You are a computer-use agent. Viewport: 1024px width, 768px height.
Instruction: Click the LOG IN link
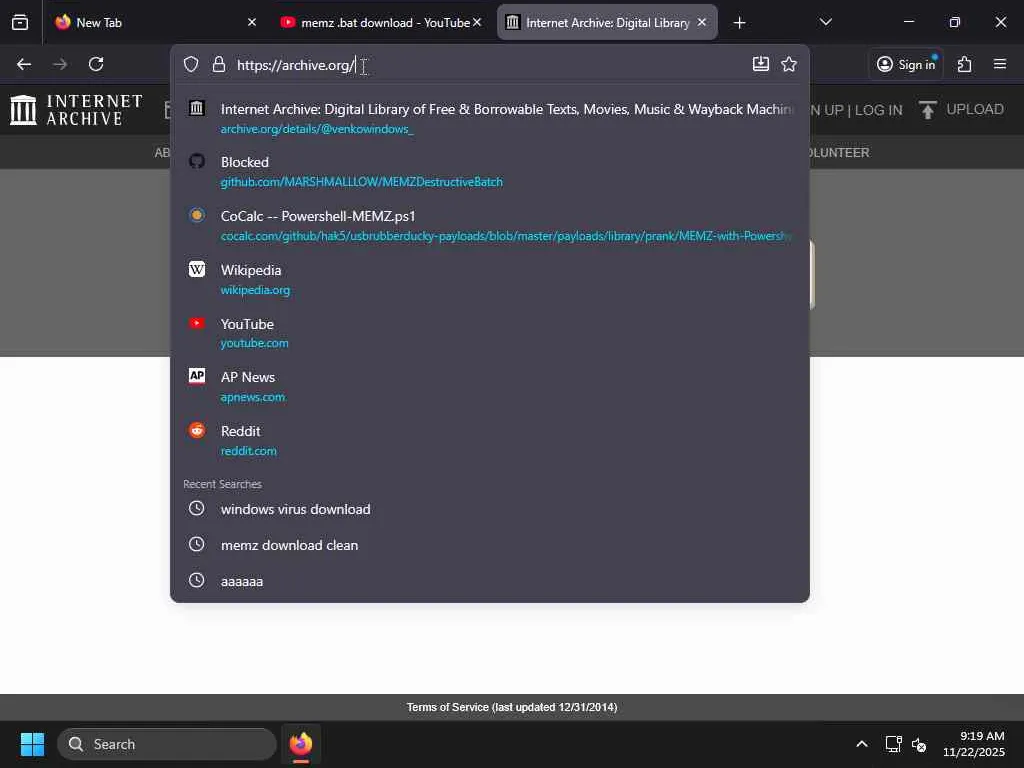click(x=878, y=110)
